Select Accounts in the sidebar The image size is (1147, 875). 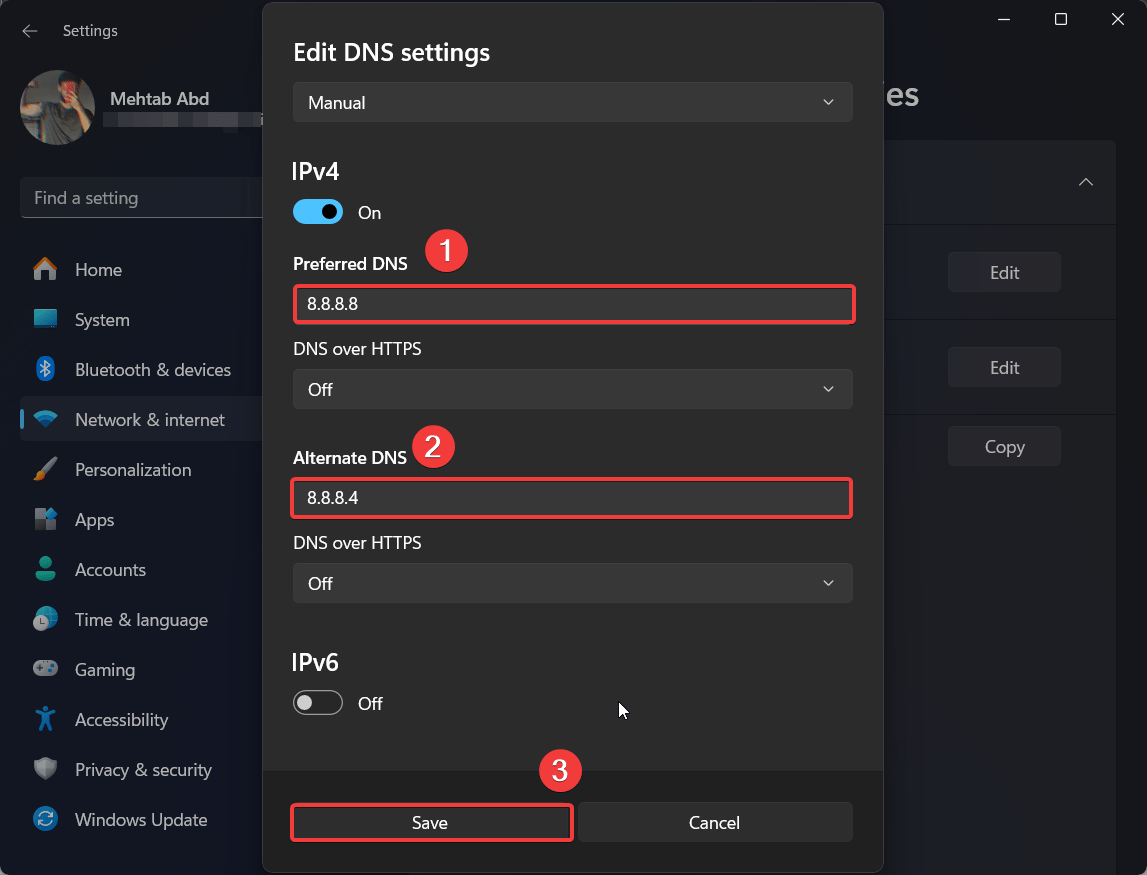tap(110, 569)
